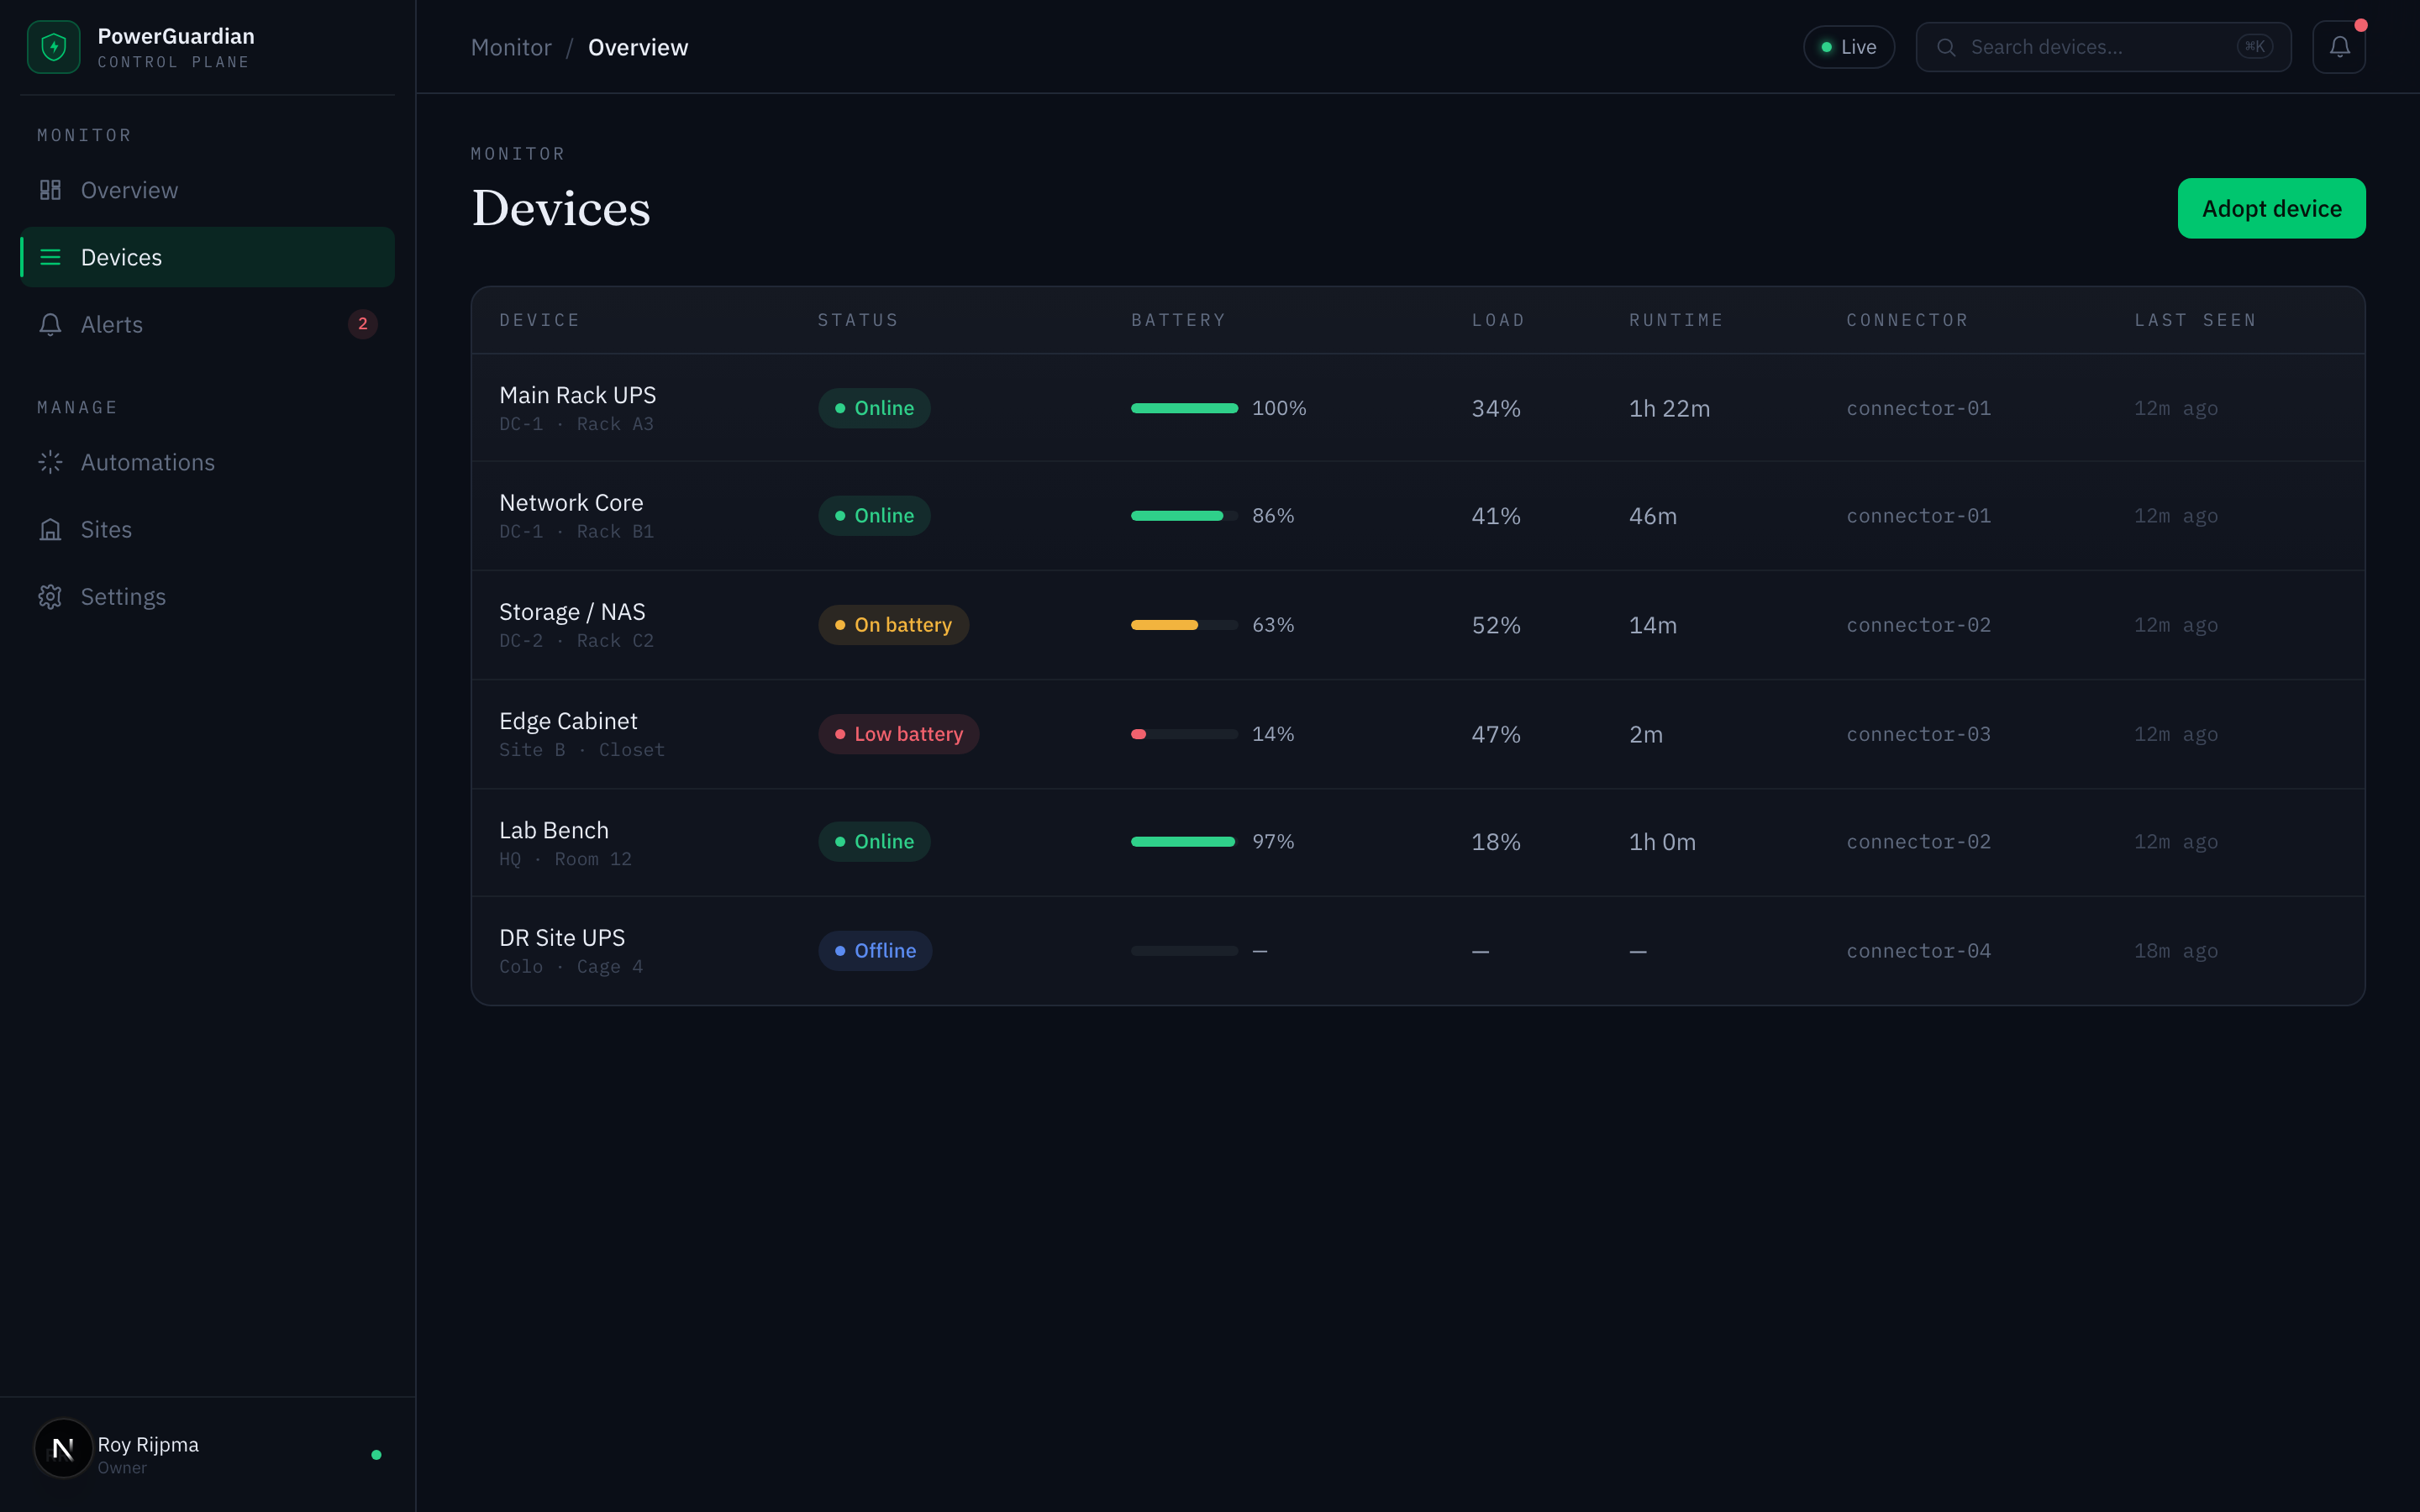Viewport: 2420px width, 1512px height.
Task: Click the 1h 22m runtime value
Action: [1669, 408]
